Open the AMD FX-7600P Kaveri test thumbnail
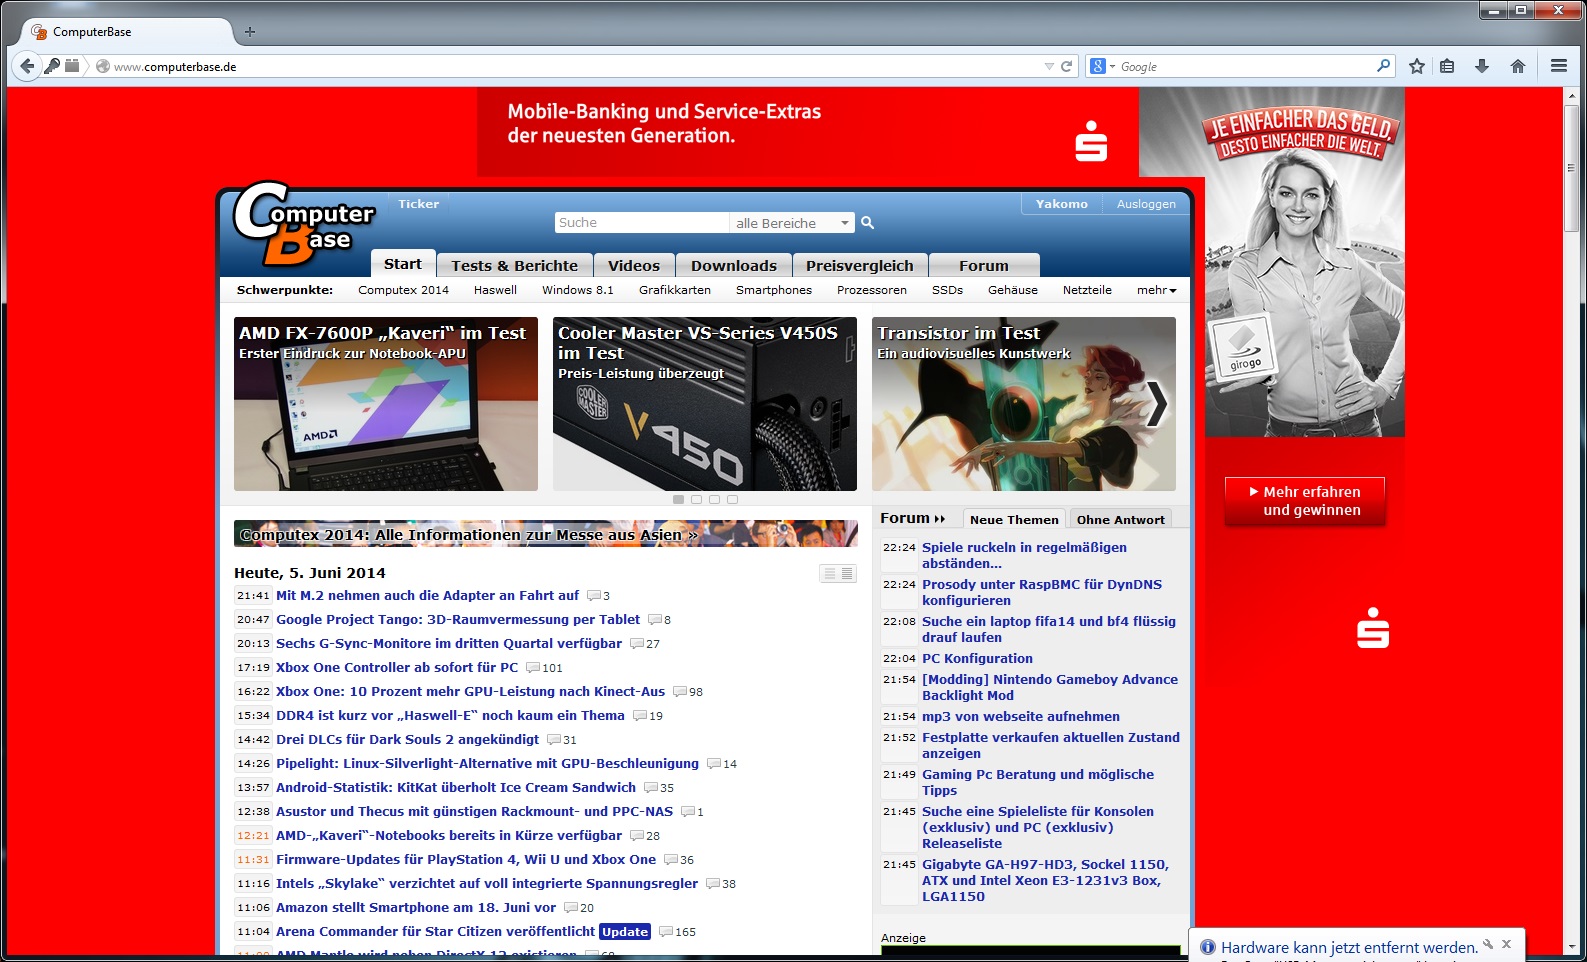The image size is (1587, 962). pos(386,404)
